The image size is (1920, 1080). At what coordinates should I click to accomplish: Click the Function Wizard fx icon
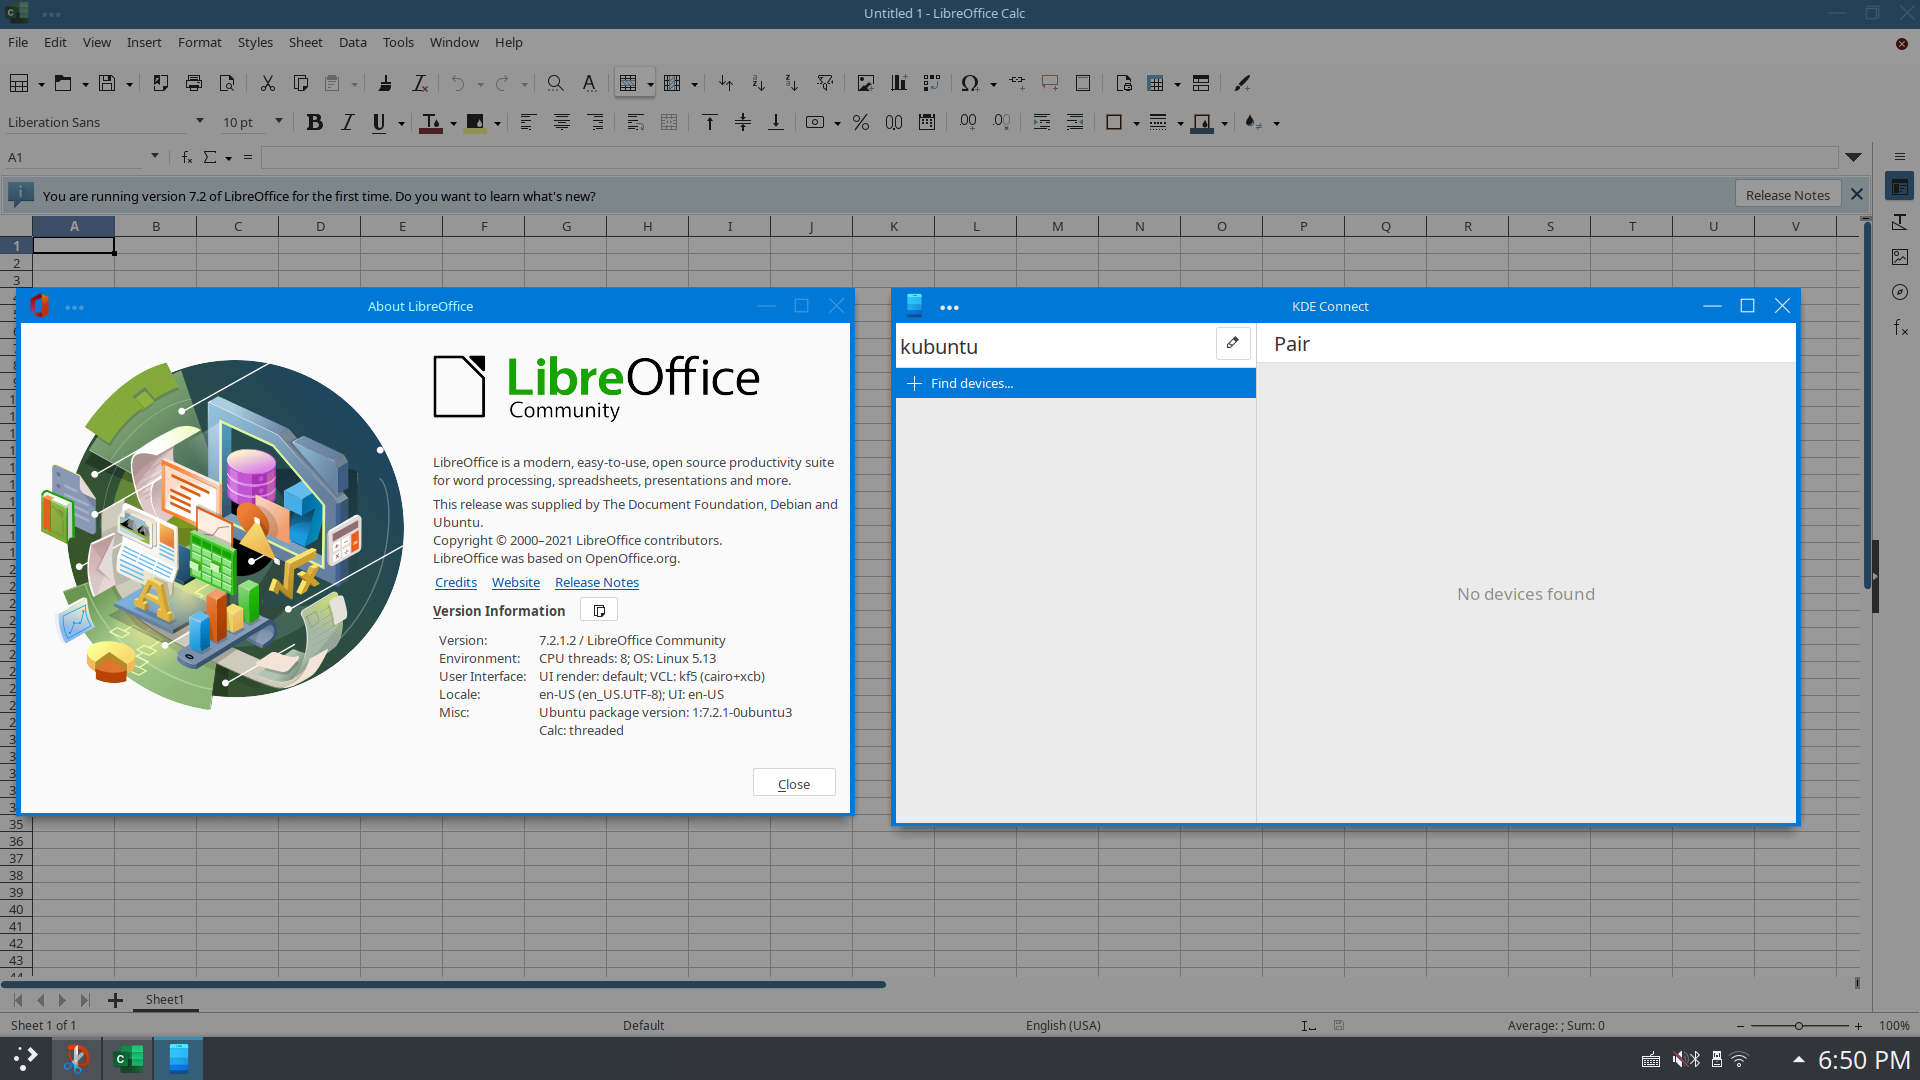[x=186, y=157]
